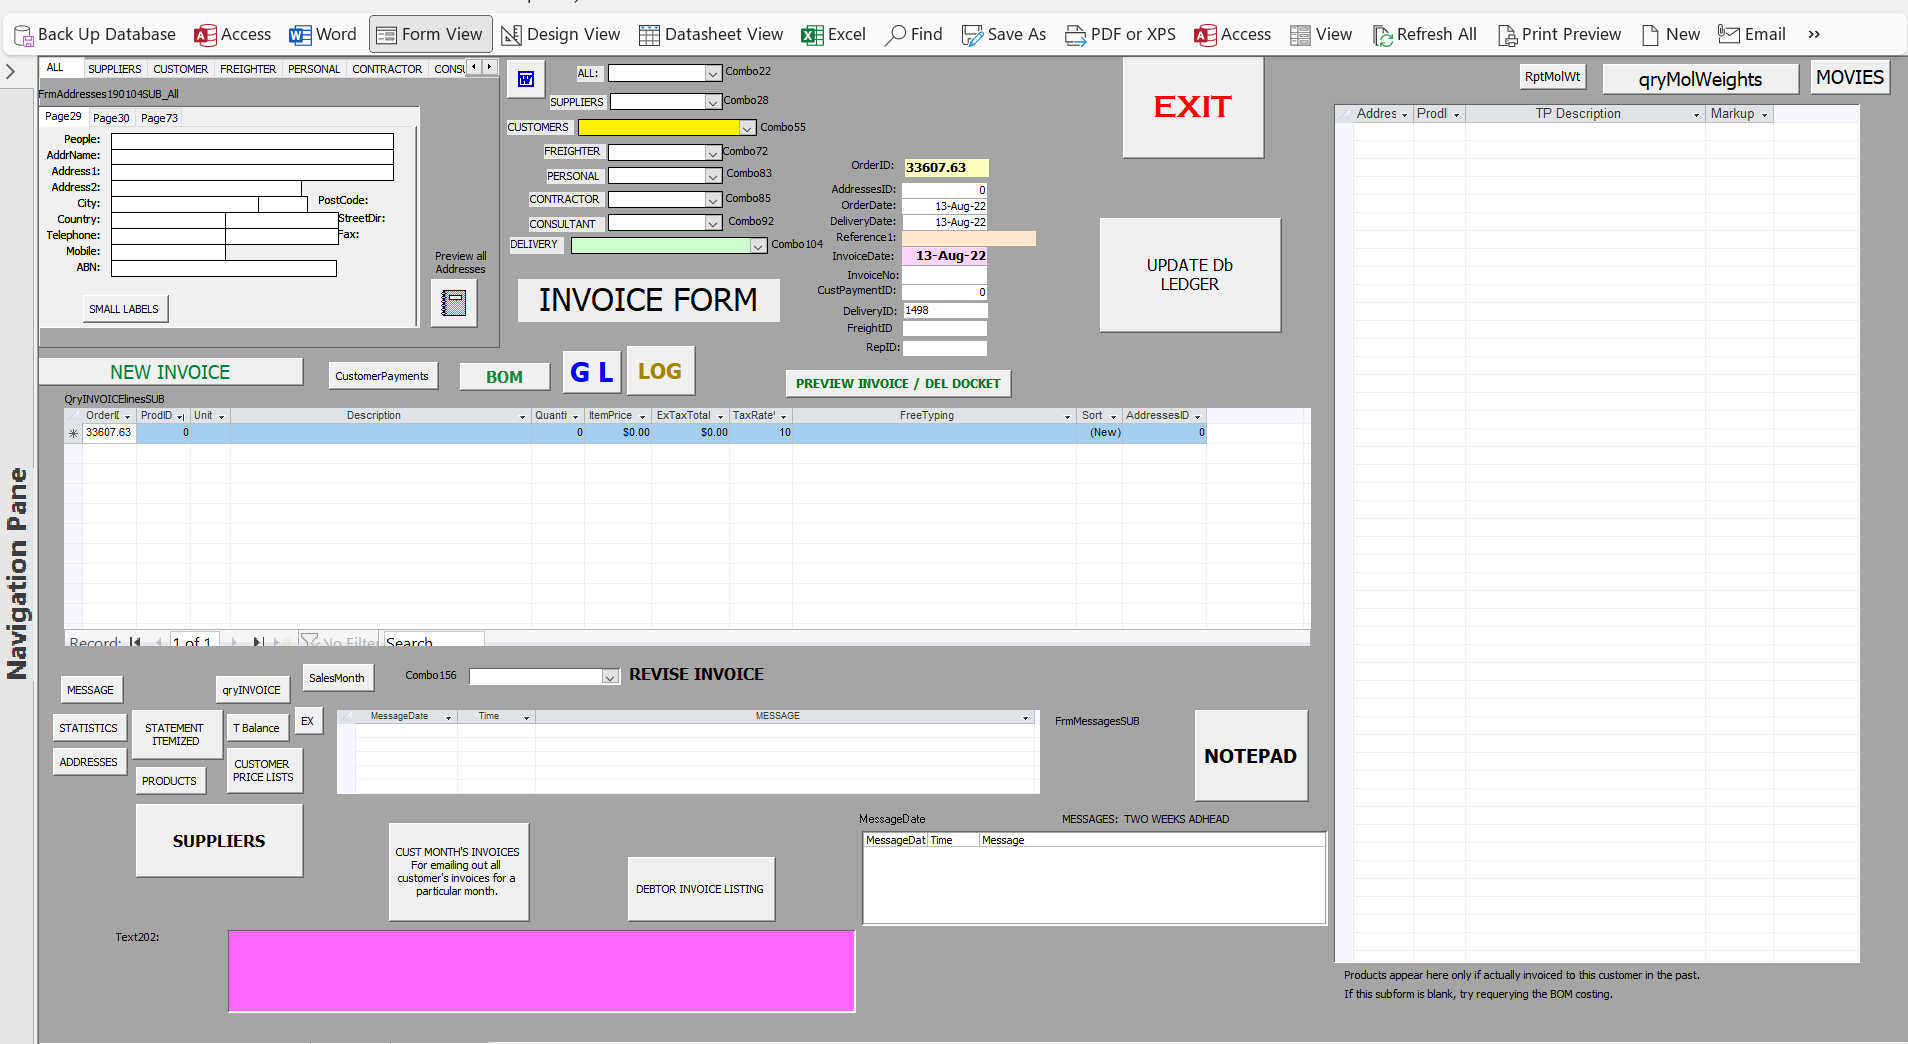Open the SUPPLIERS combo dropdown

pos(713,102)
